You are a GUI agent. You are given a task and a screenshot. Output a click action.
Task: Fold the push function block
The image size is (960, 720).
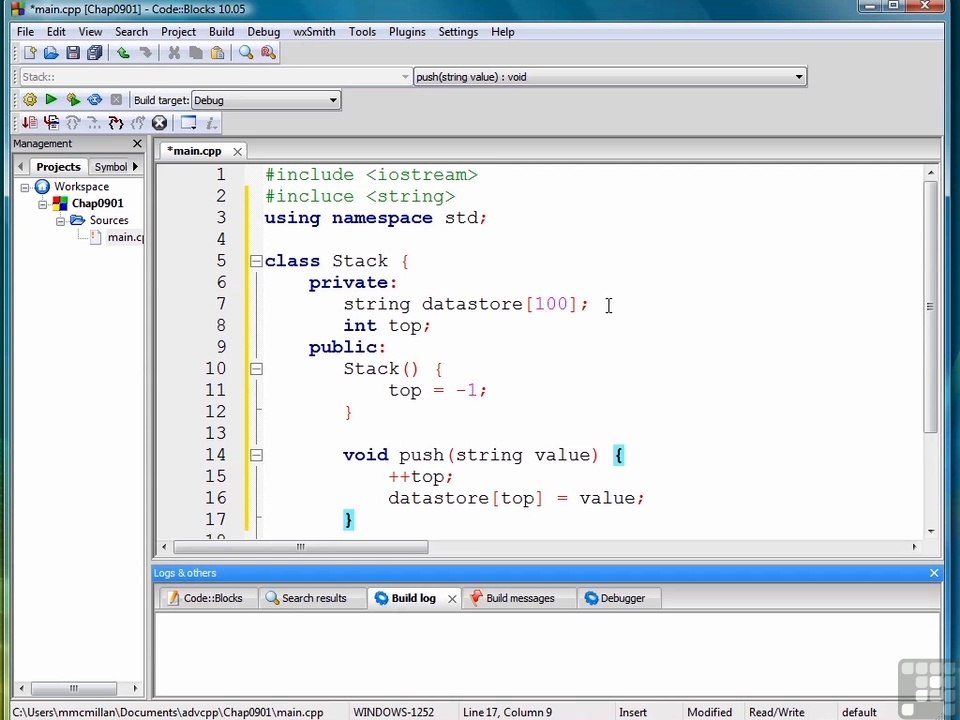pos(257,456)
